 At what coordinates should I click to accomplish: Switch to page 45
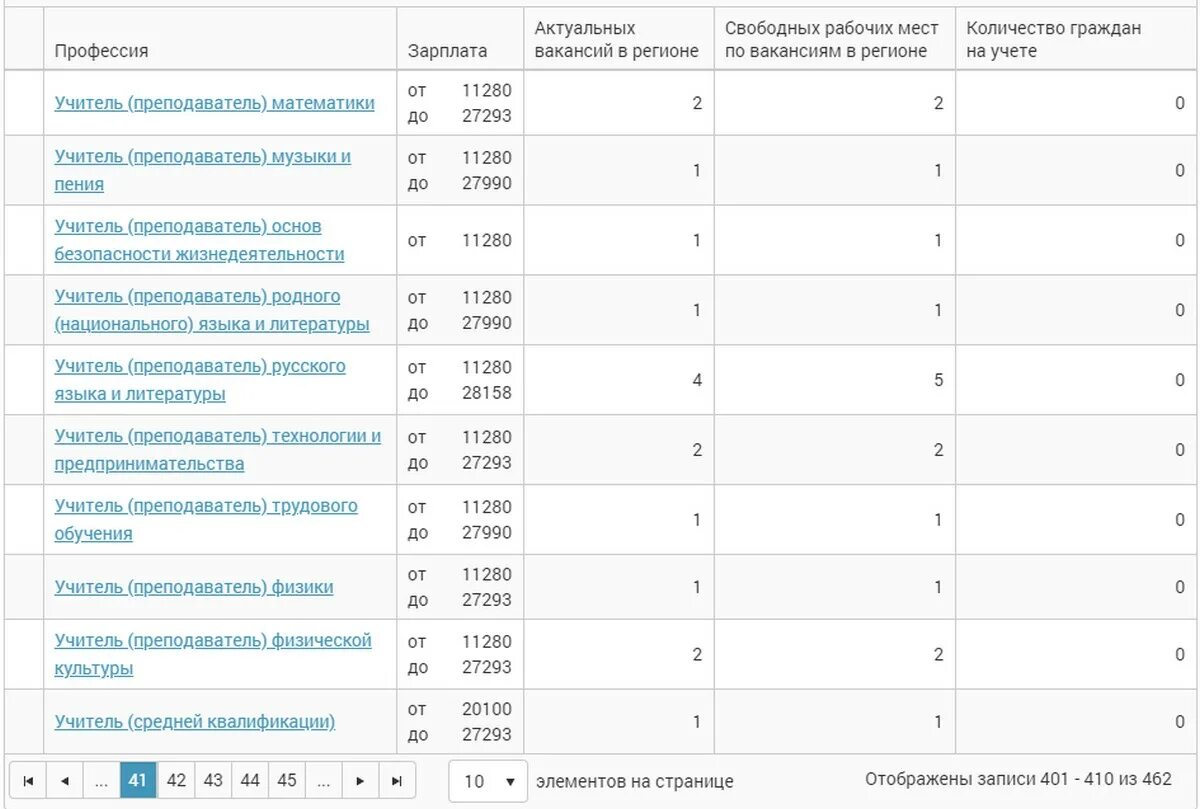[x=287, y=781]
